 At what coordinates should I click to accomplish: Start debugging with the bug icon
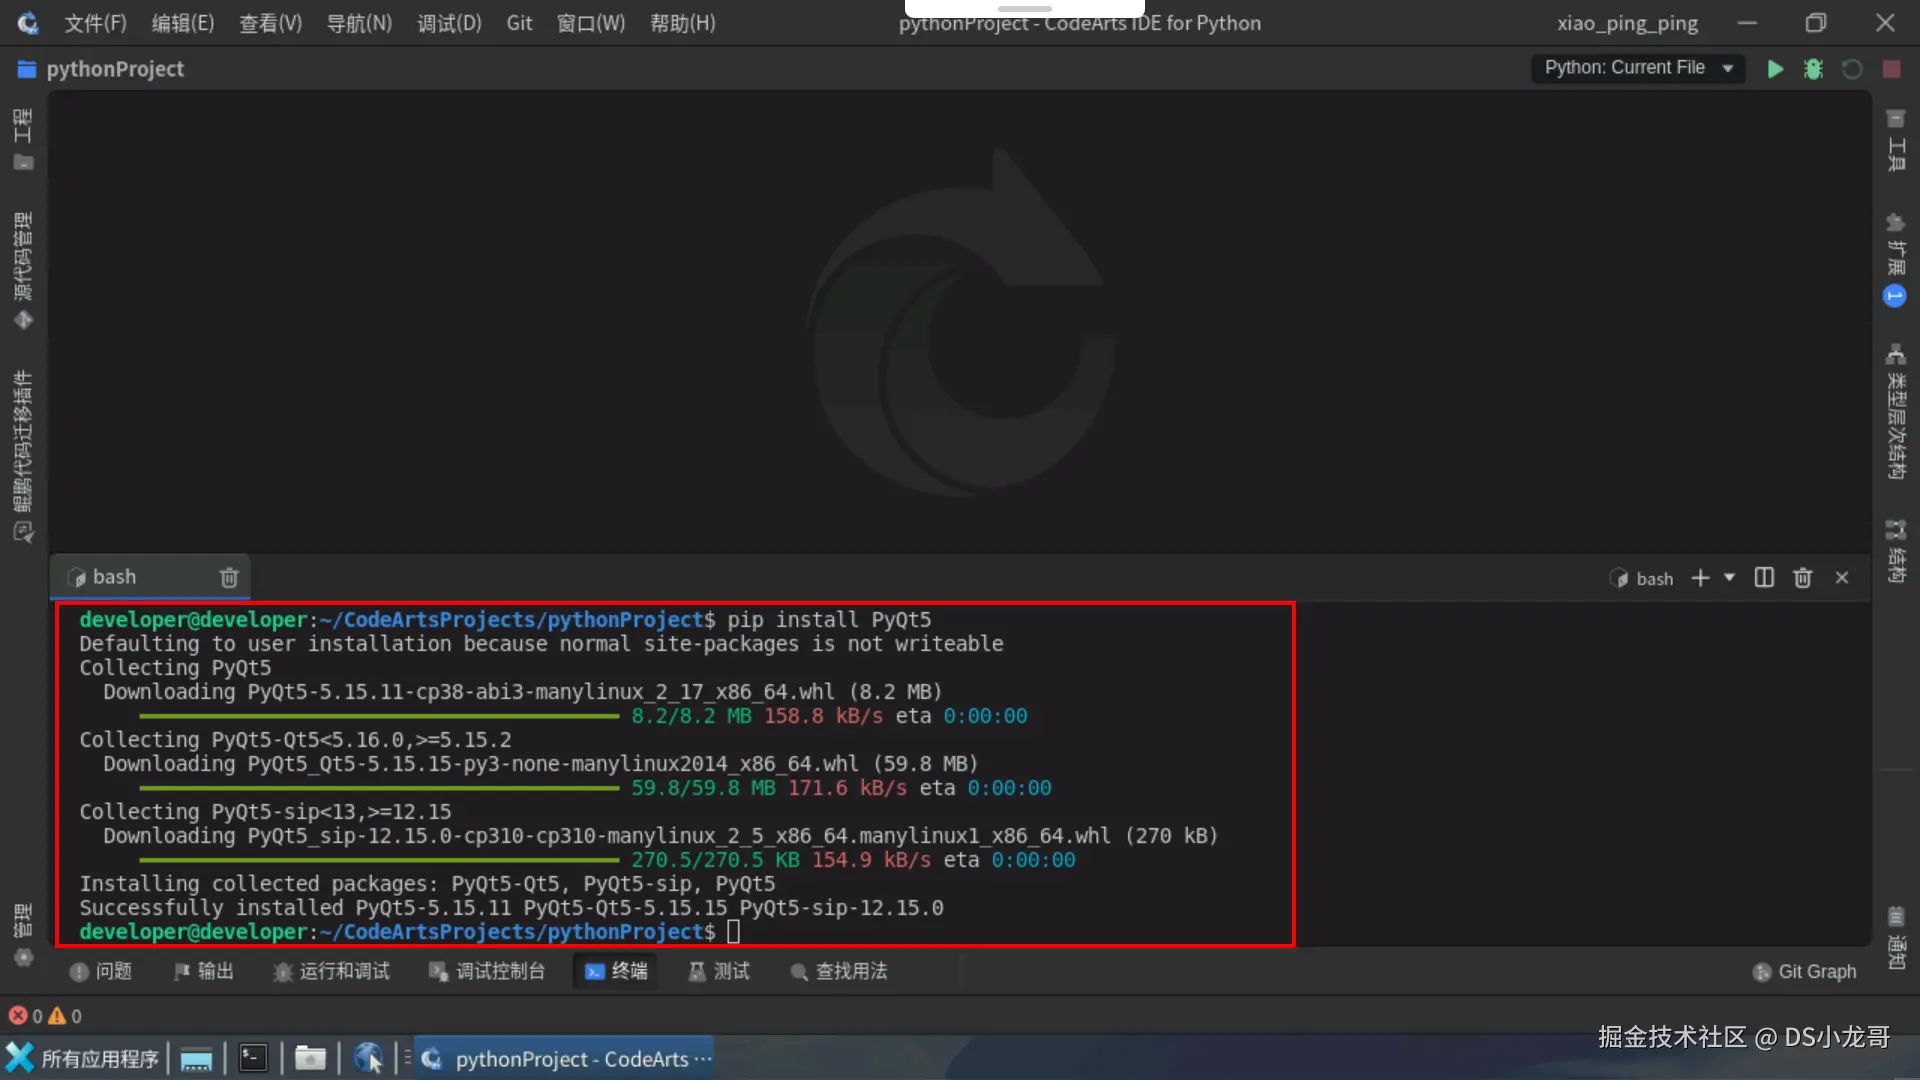click(x=1813, y=68)
